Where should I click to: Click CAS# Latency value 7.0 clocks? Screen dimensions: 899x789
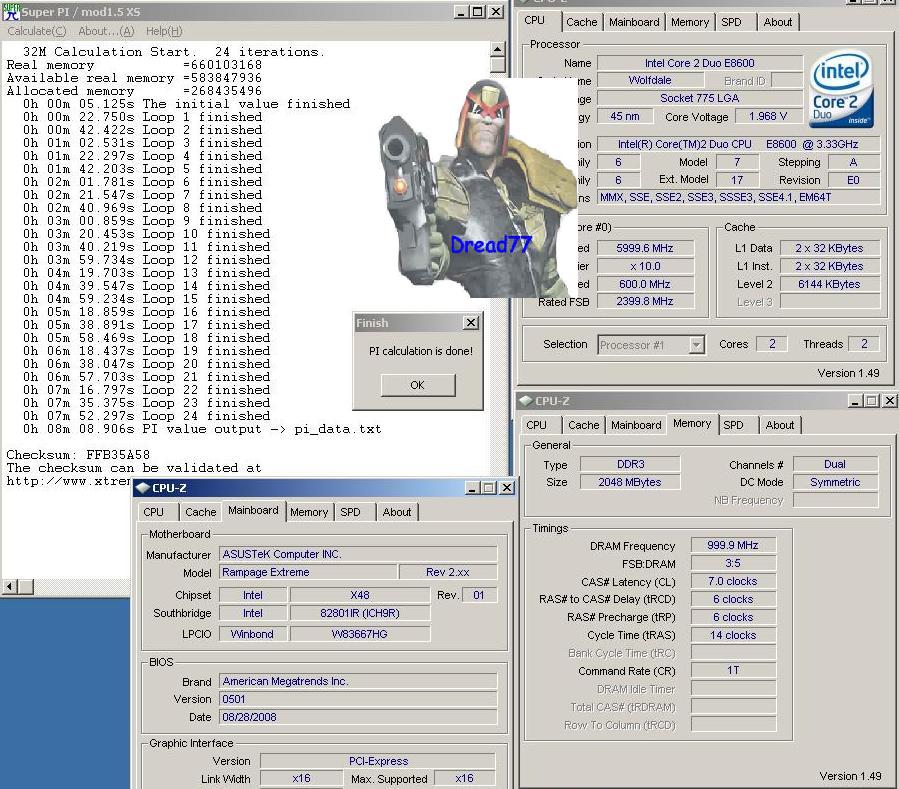point(733,581)
